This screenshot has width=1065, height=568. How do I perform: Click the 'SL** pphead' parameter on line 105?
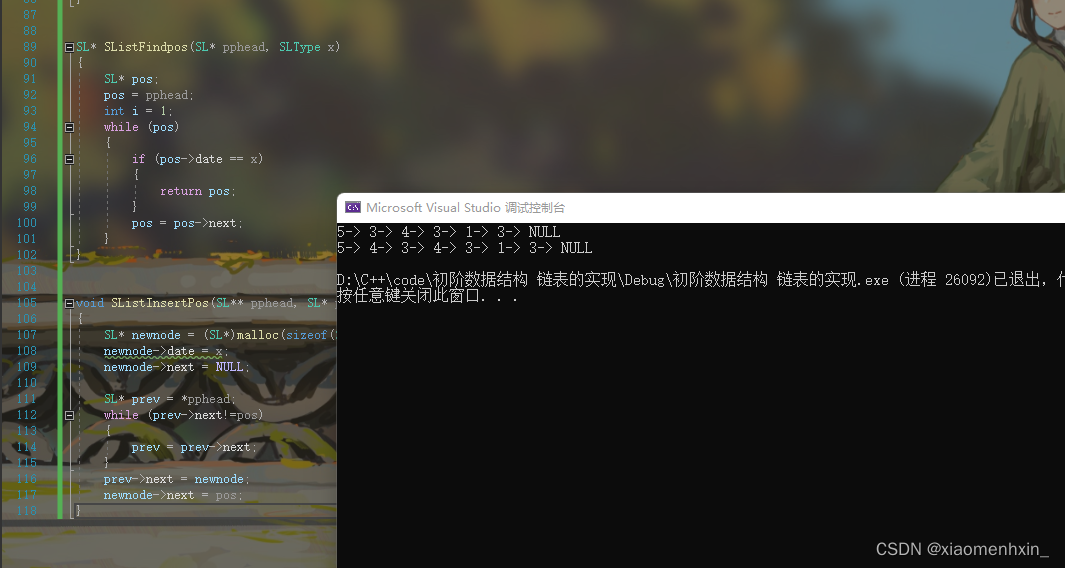tap(255, 303)
